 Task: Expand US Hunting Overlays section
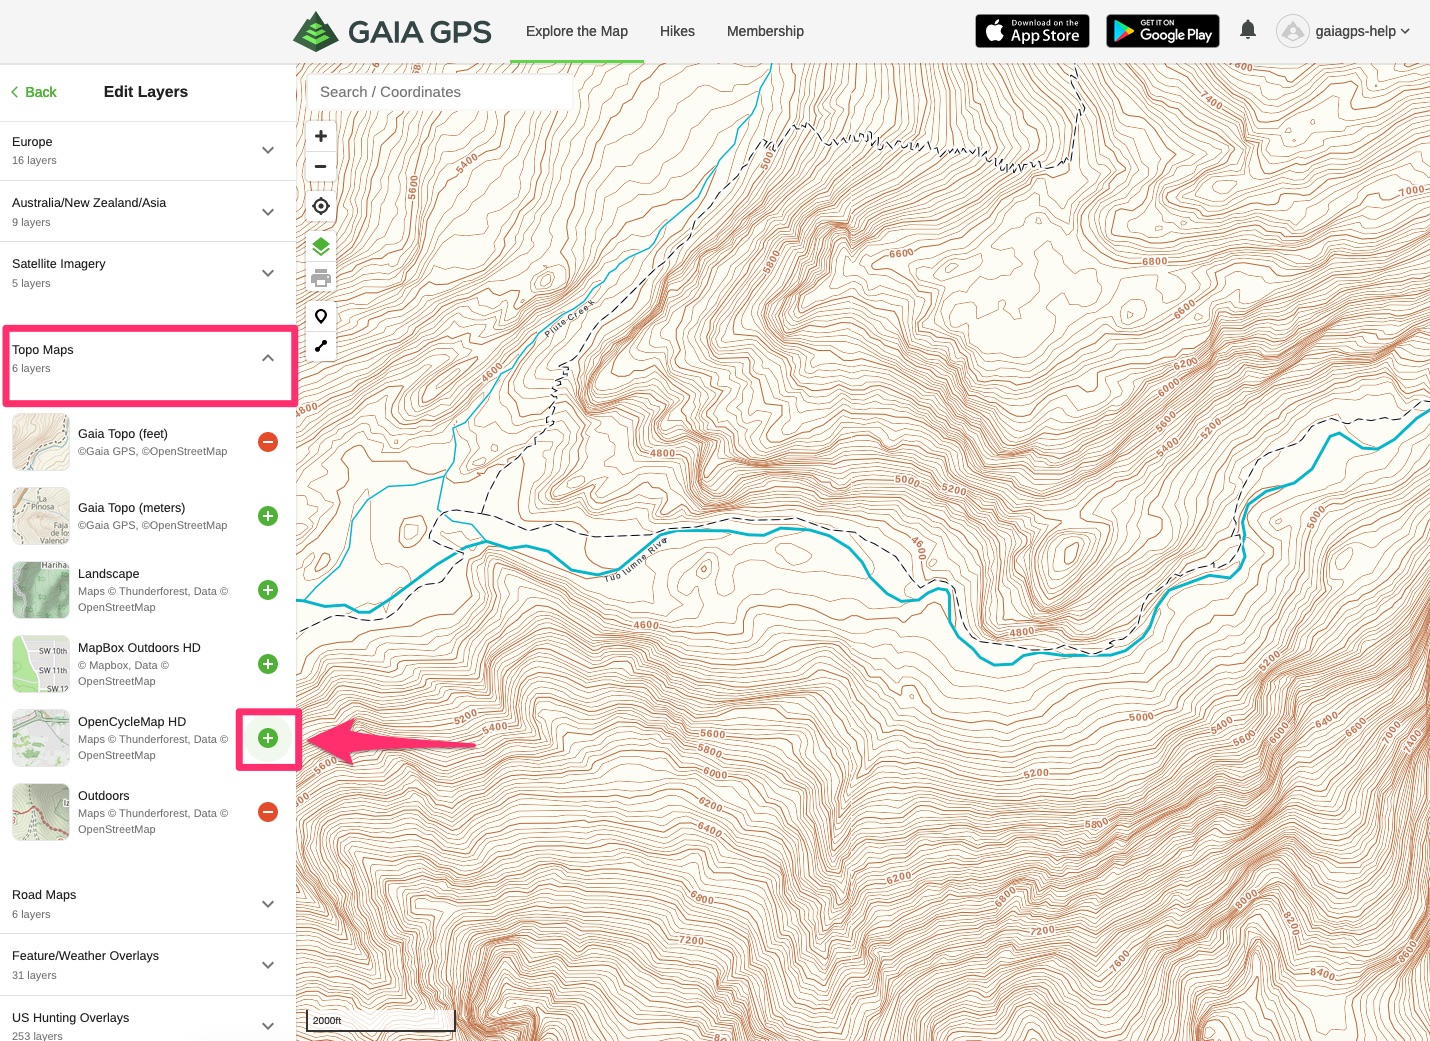(148, 1019)
